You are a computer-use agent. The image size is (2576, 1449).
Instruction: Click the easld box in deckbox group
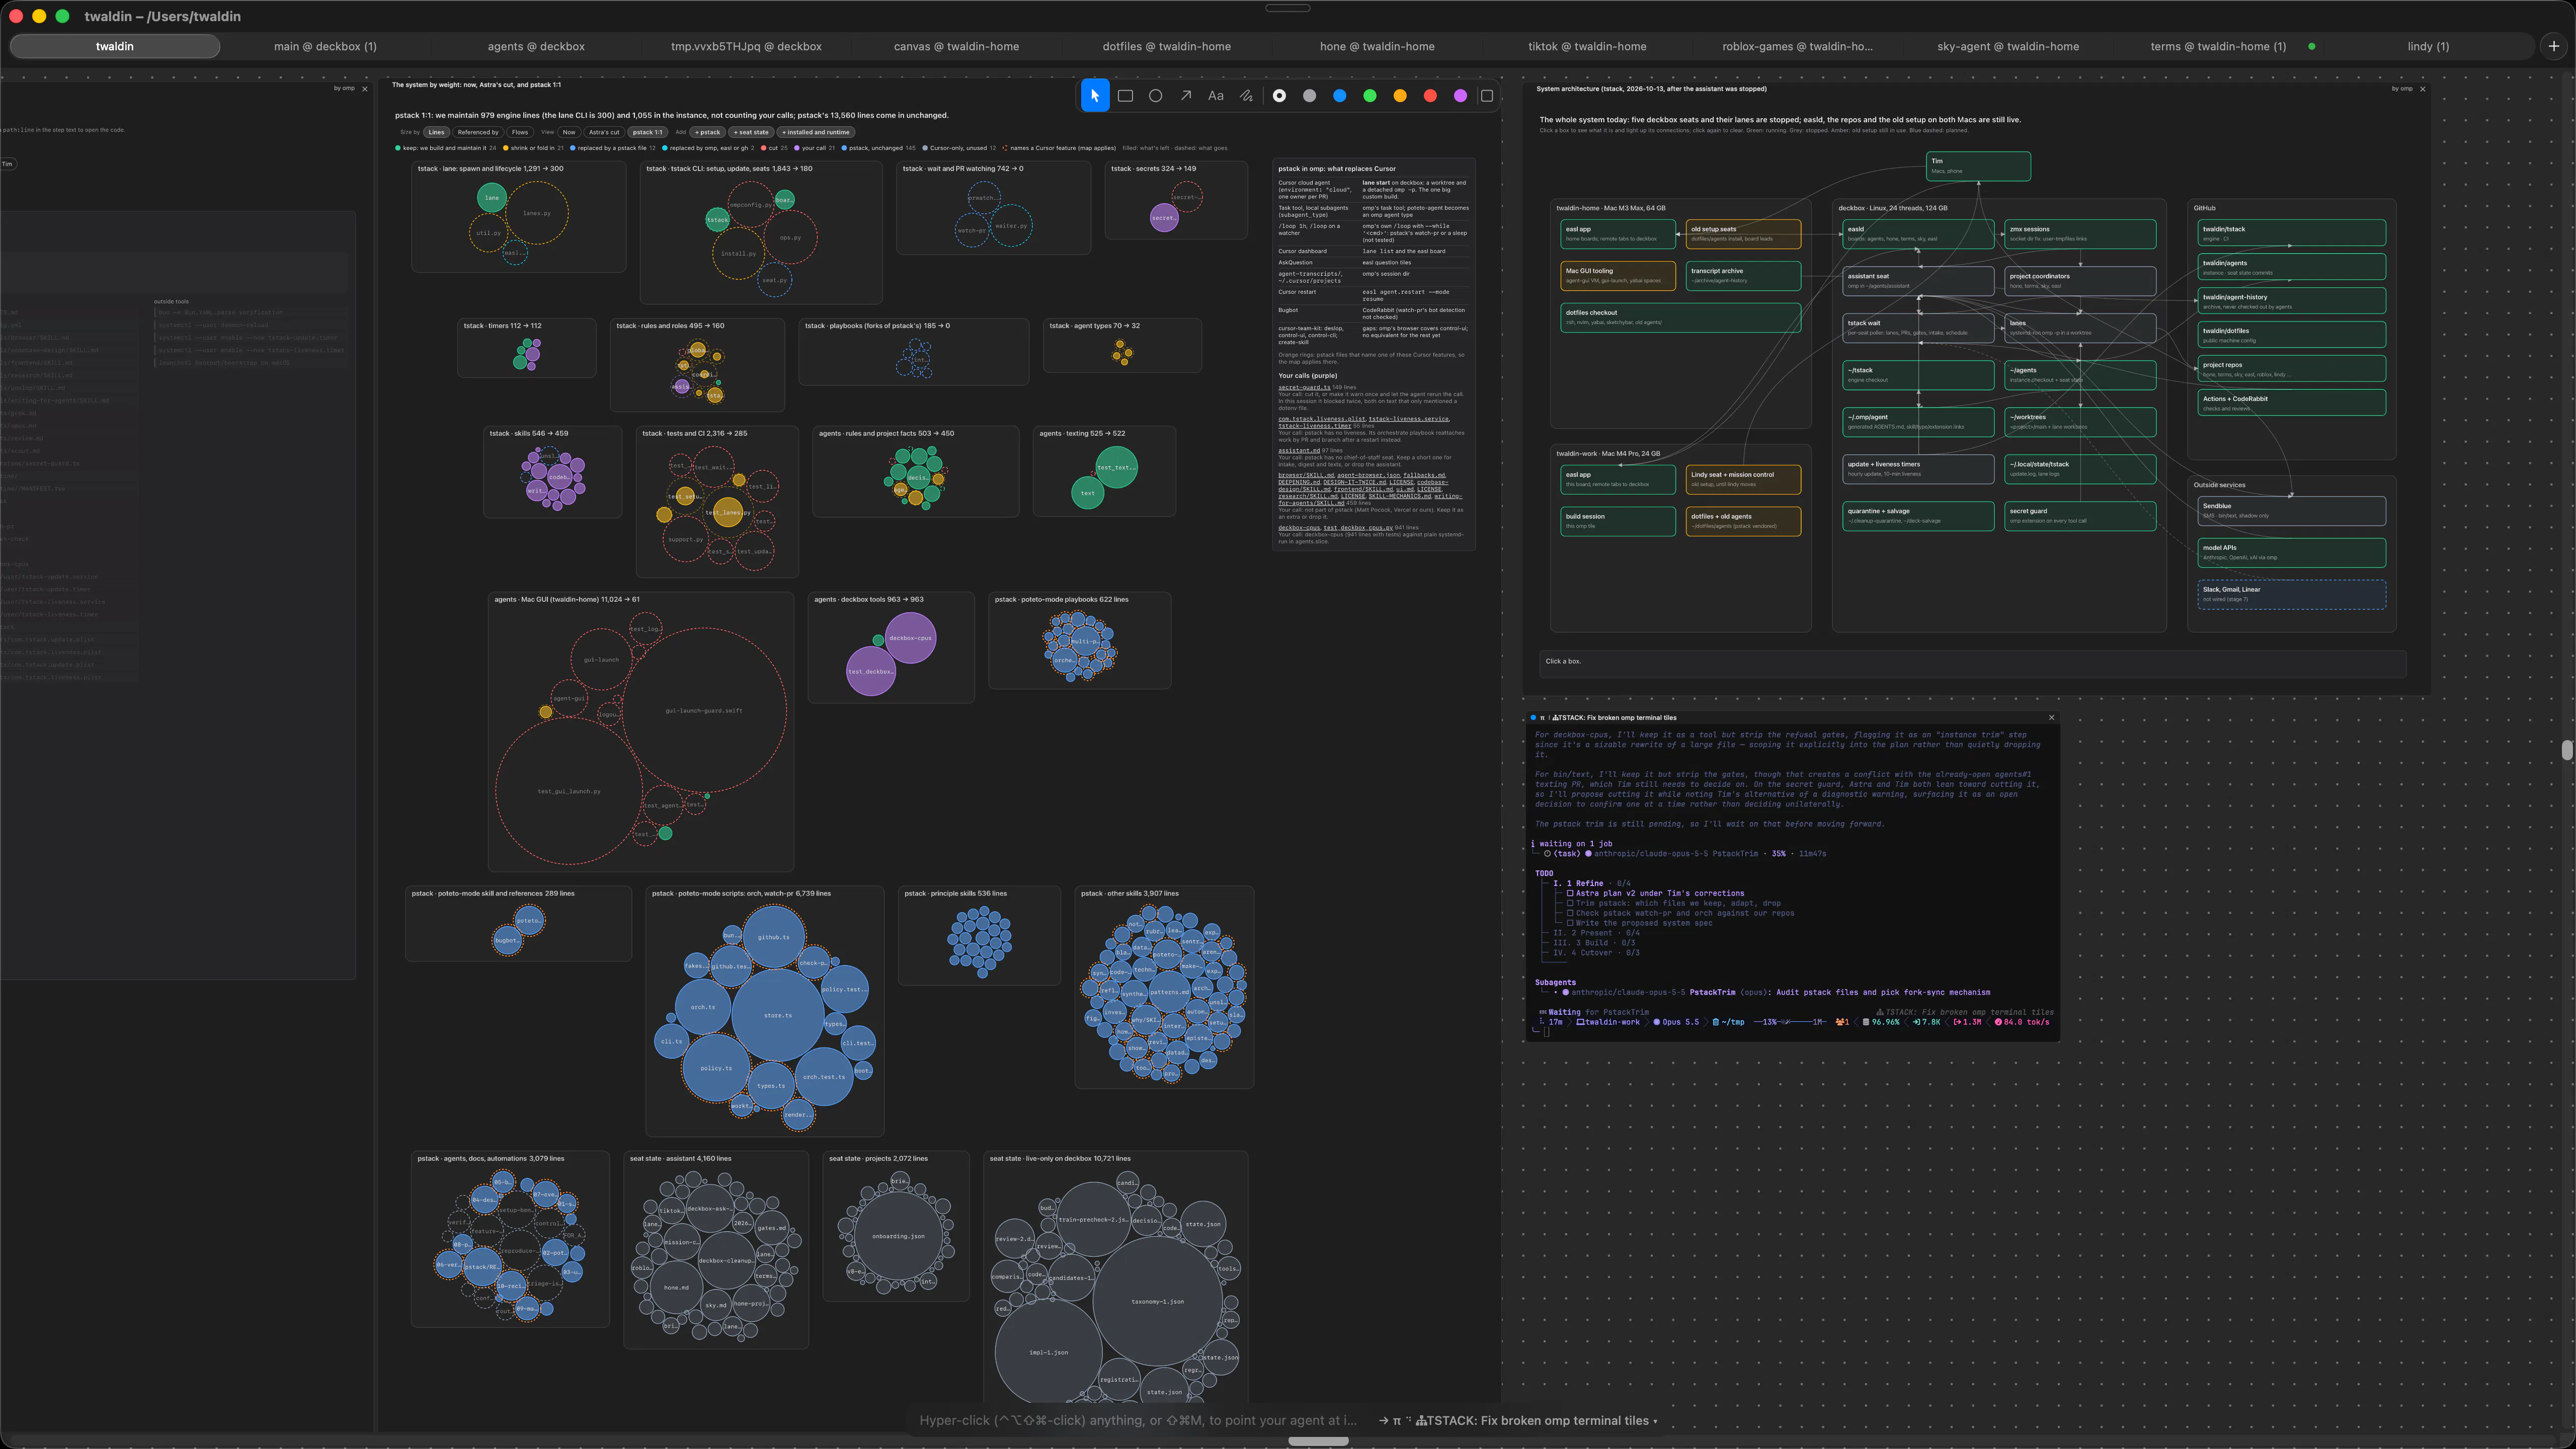point(1918,234)
